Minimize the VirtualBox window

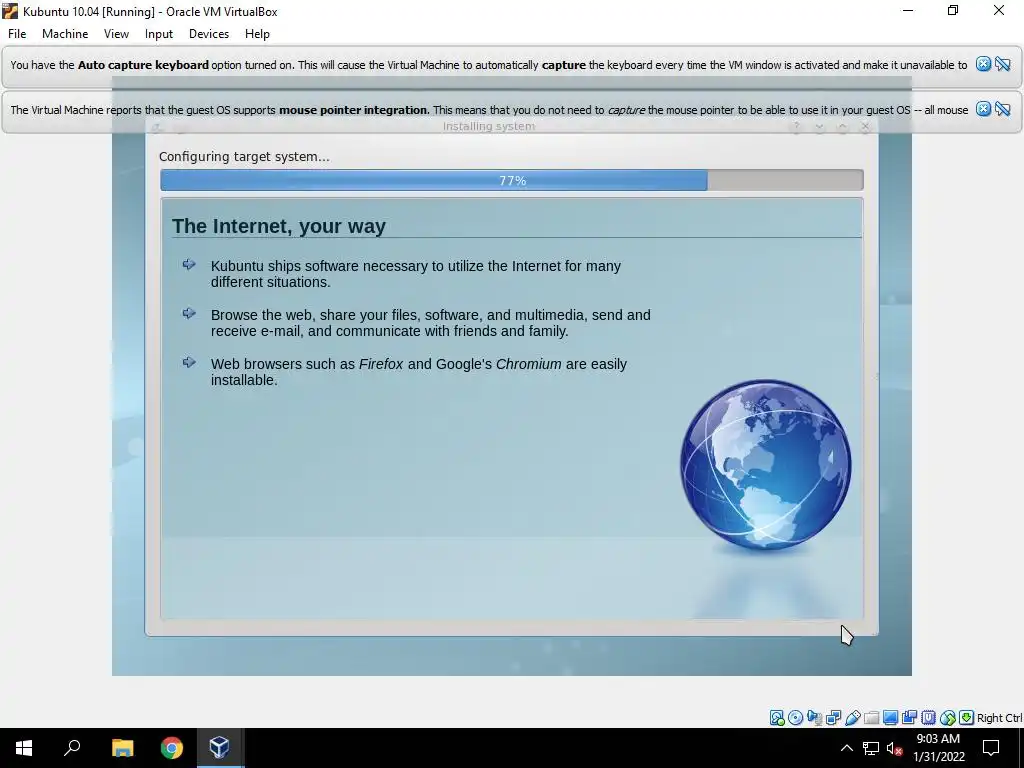[908, 10]
